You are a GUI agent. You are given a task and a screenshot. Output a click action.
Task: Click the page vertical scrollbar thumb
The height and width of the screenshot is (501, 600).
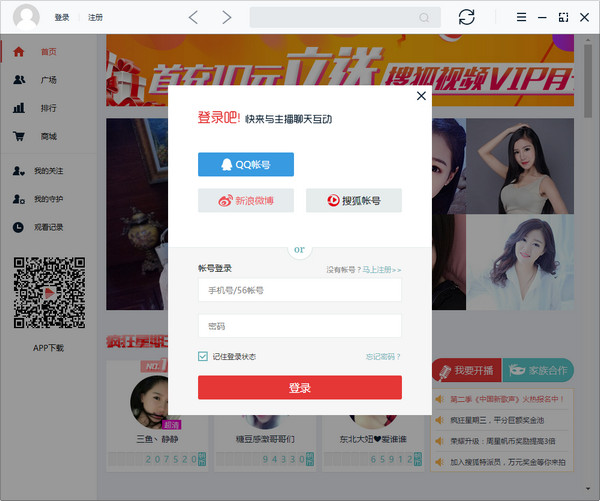[588, 80]
